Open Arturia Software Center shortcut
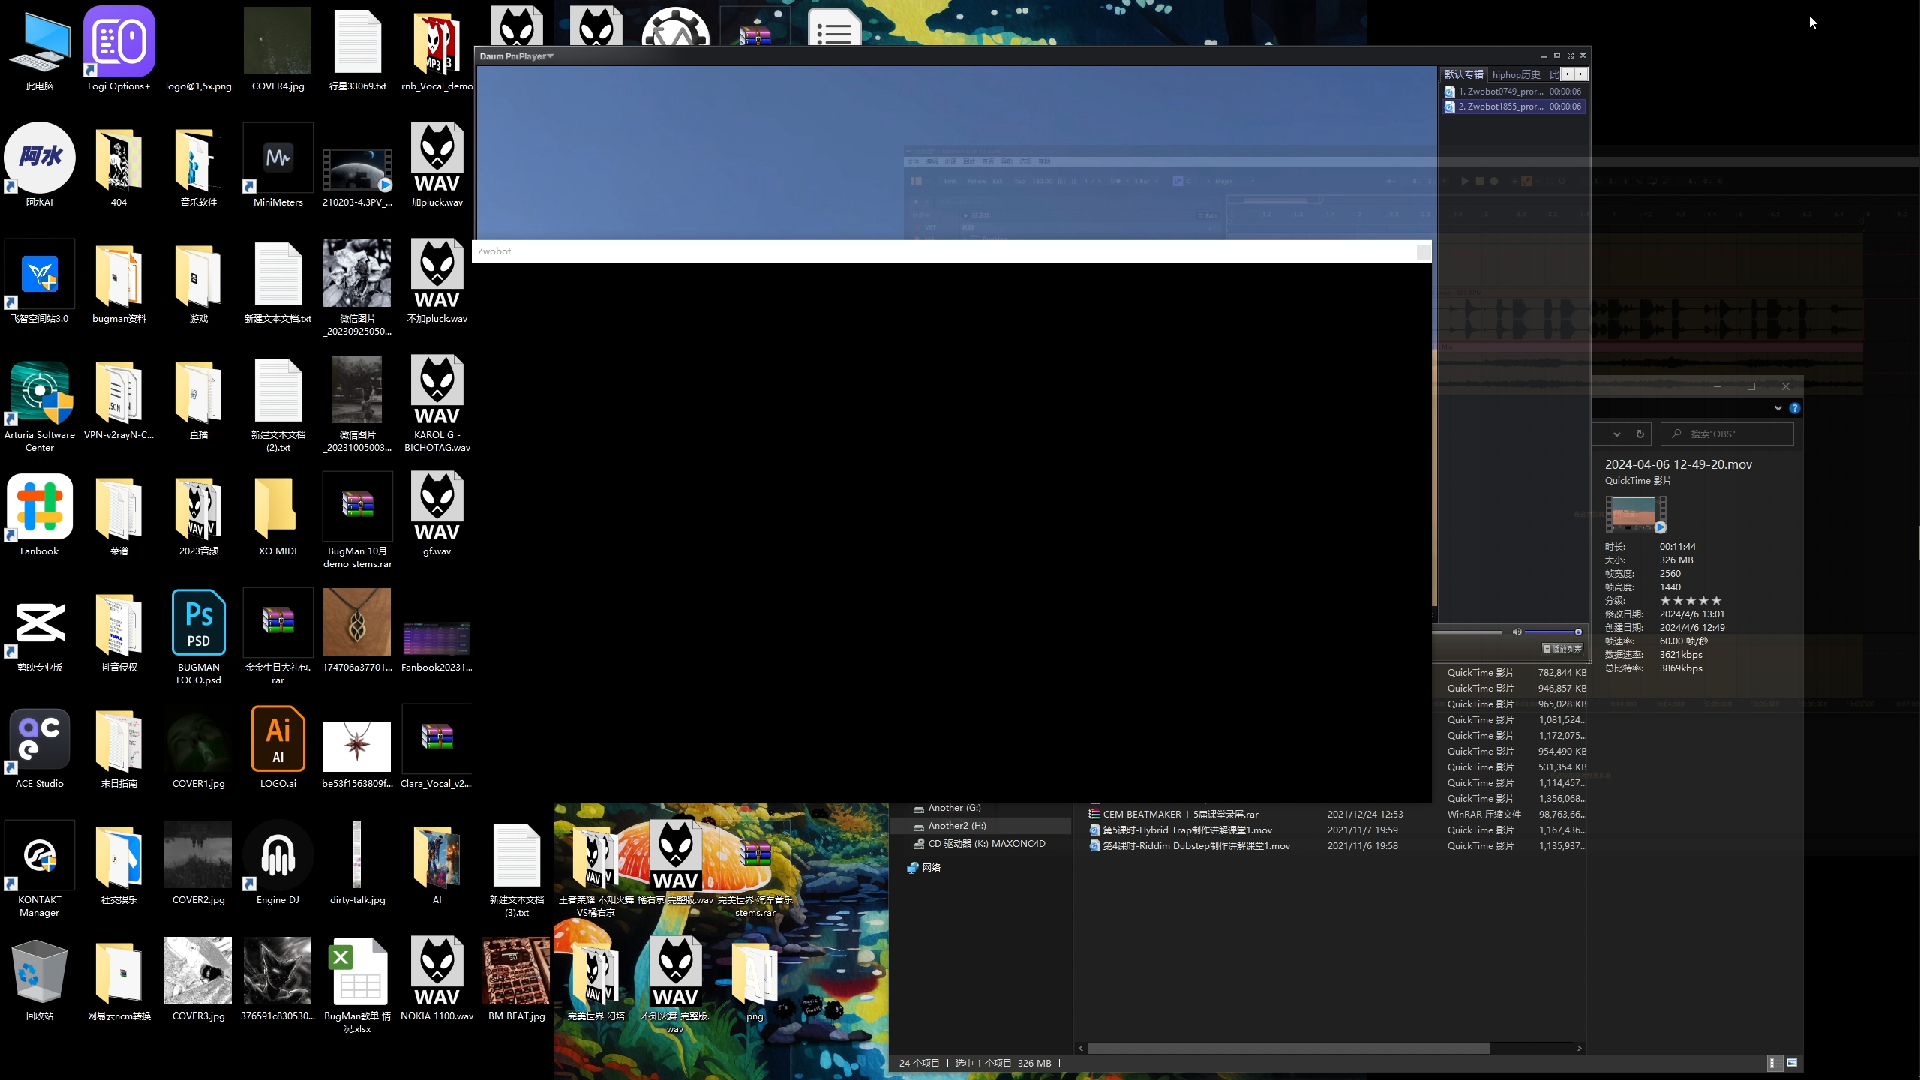Image resolution: width=1920 pixels, height=1080 pixels. point(39,405)
